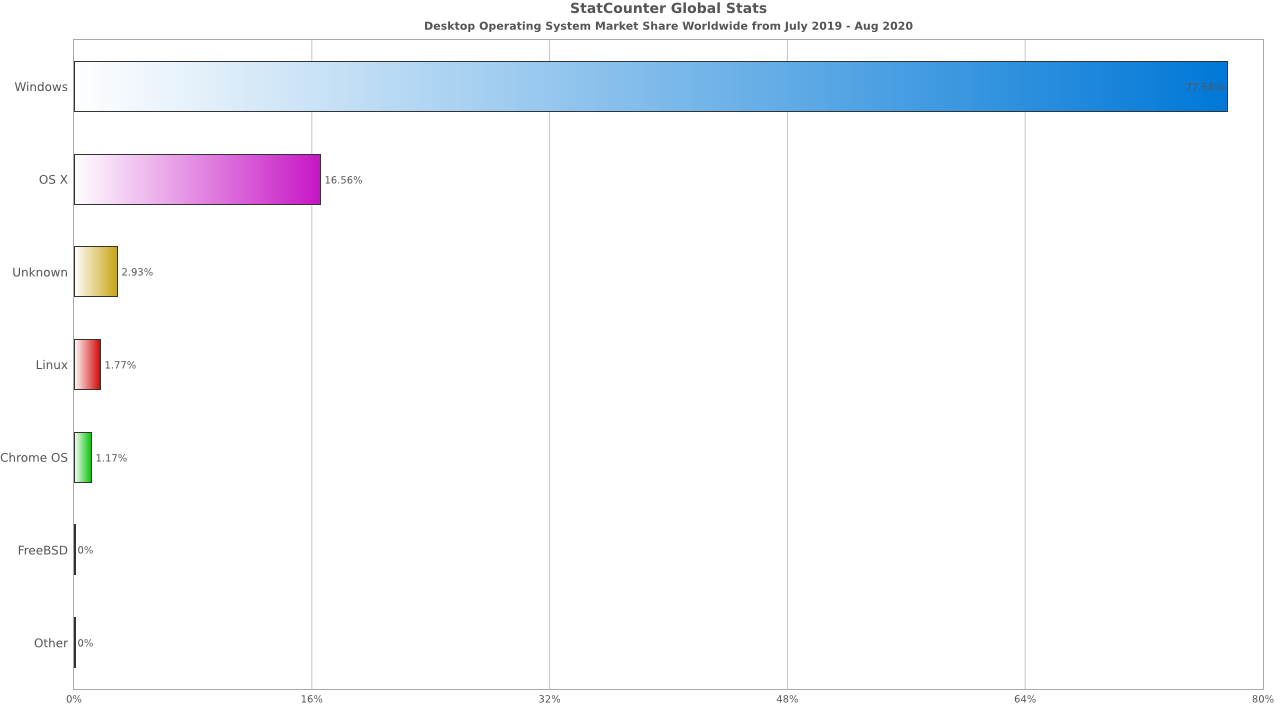The image size is (1280, 720).
Task: Click the "FreeBSD" axis label
Action: [43, 550]
